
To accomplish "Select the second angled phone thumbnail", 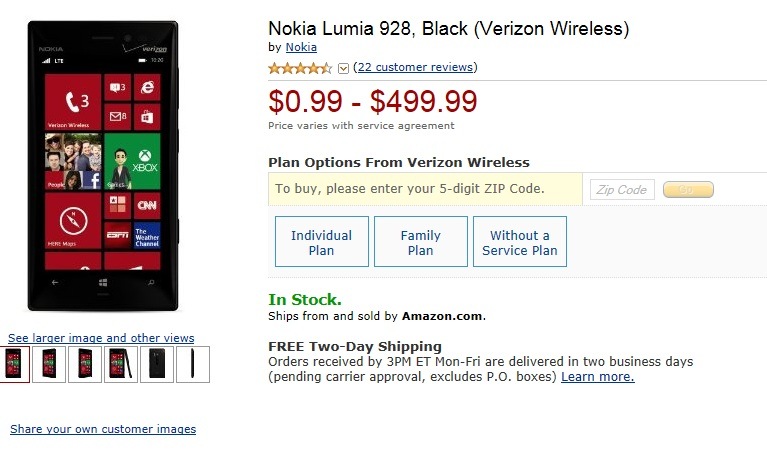I will coord(49,364).
